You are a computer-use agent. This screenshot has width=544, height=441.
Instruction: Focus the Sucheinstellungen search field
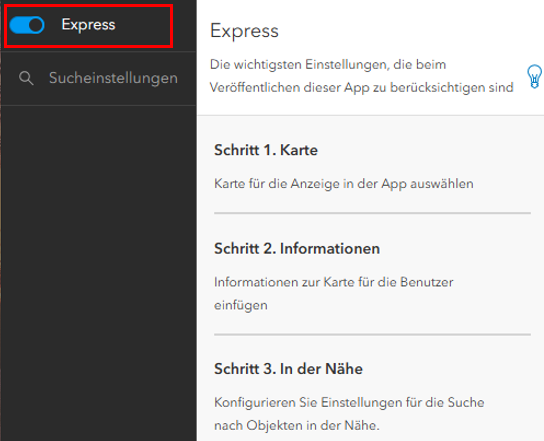(99, 78)
